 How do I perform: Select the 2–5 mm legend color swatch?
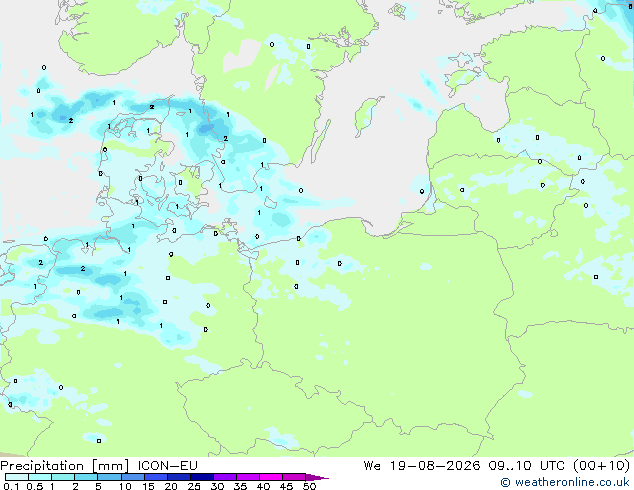pos(86,477)
